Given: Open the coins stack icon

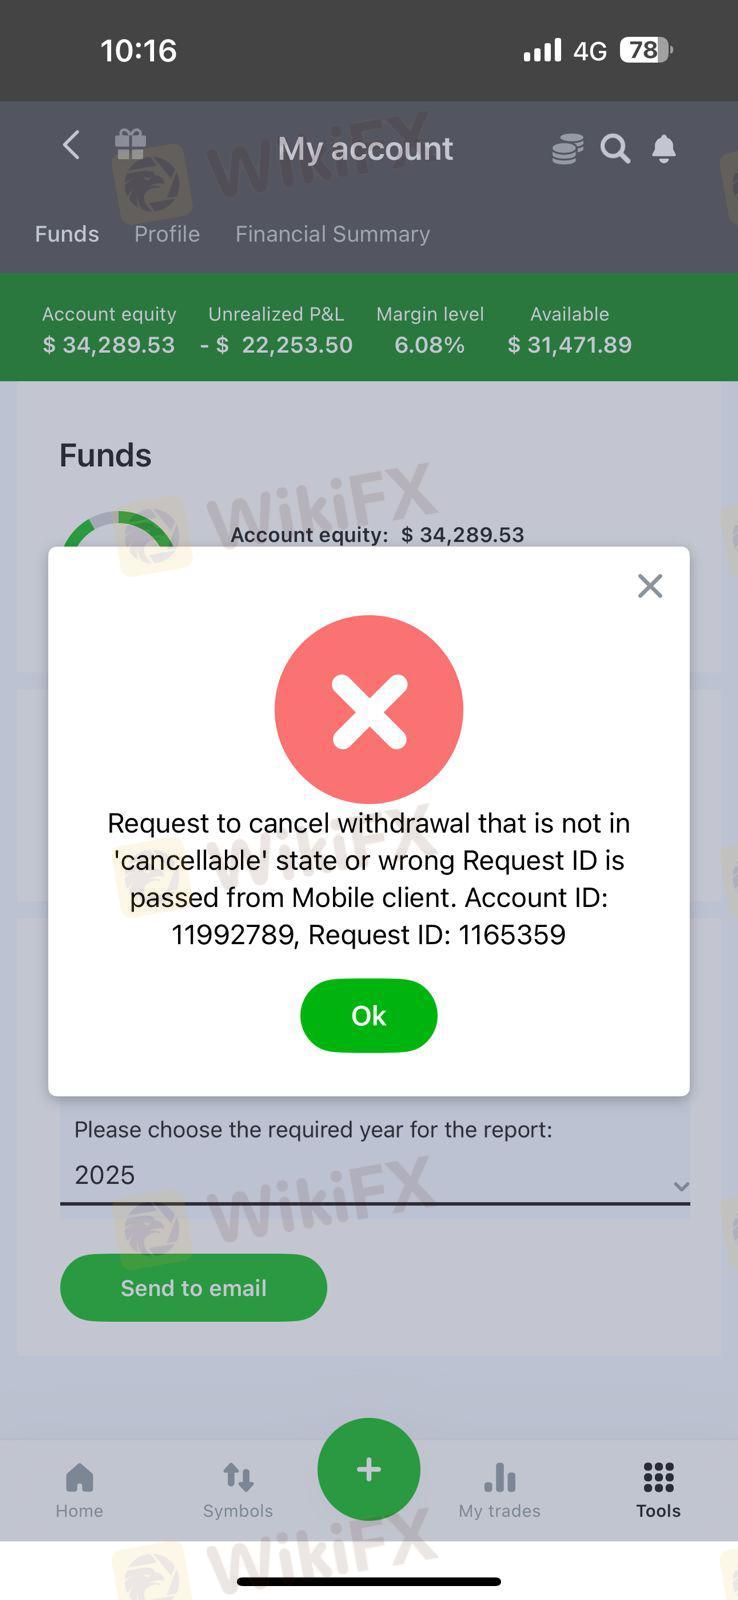Looking at the screenshot, I should (567, 149).
